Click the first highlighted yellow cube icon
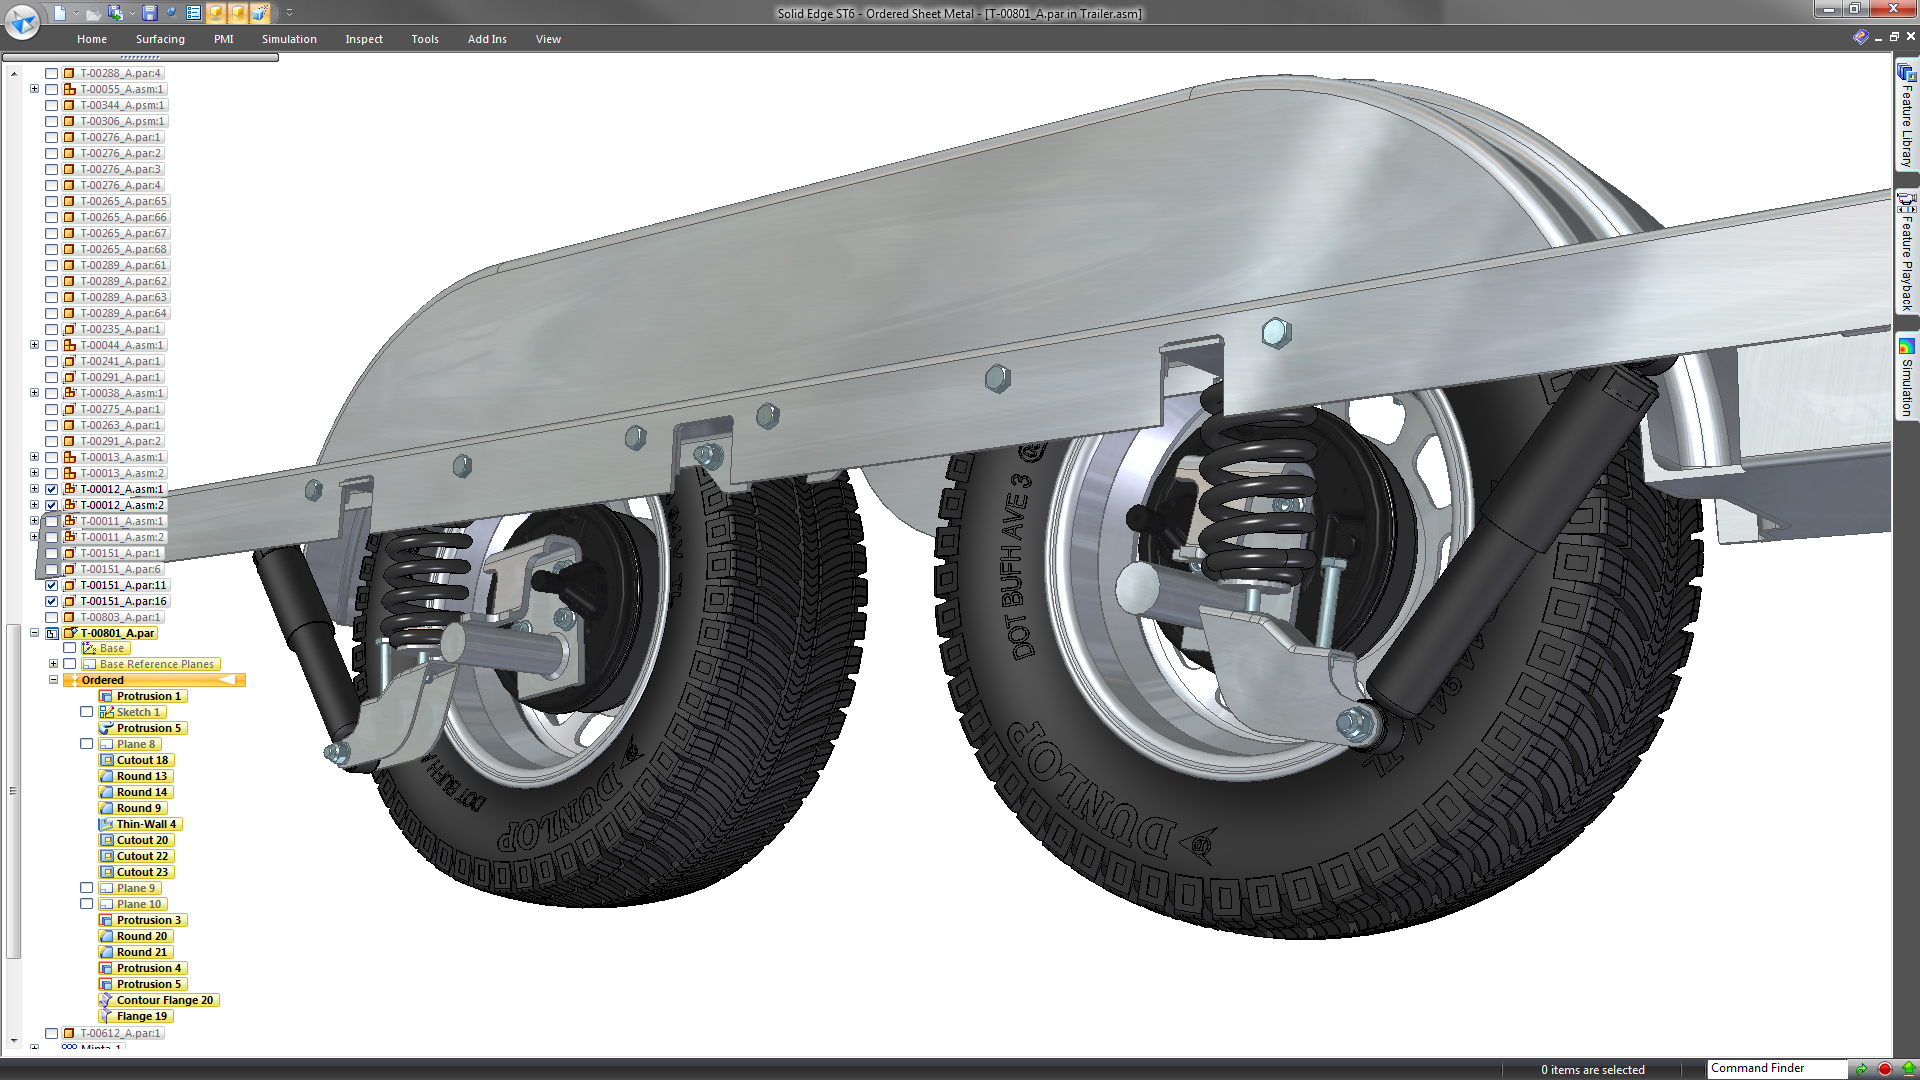Image resolution: width=1920 pixels, height=1080 pixels. 216,13
